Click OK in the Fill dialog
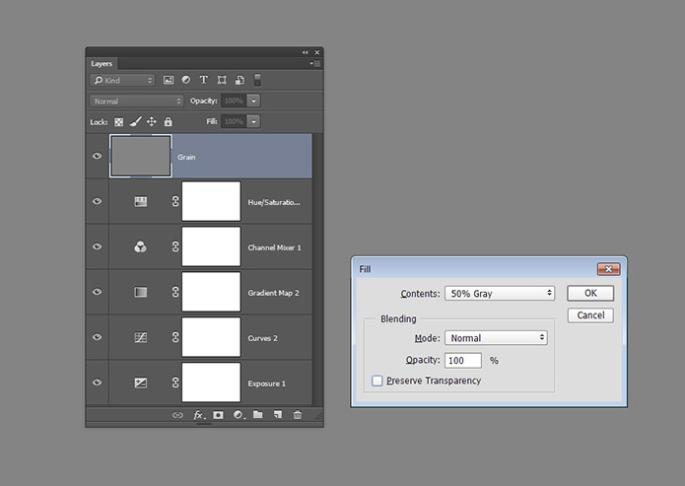 tap(590, 293)
